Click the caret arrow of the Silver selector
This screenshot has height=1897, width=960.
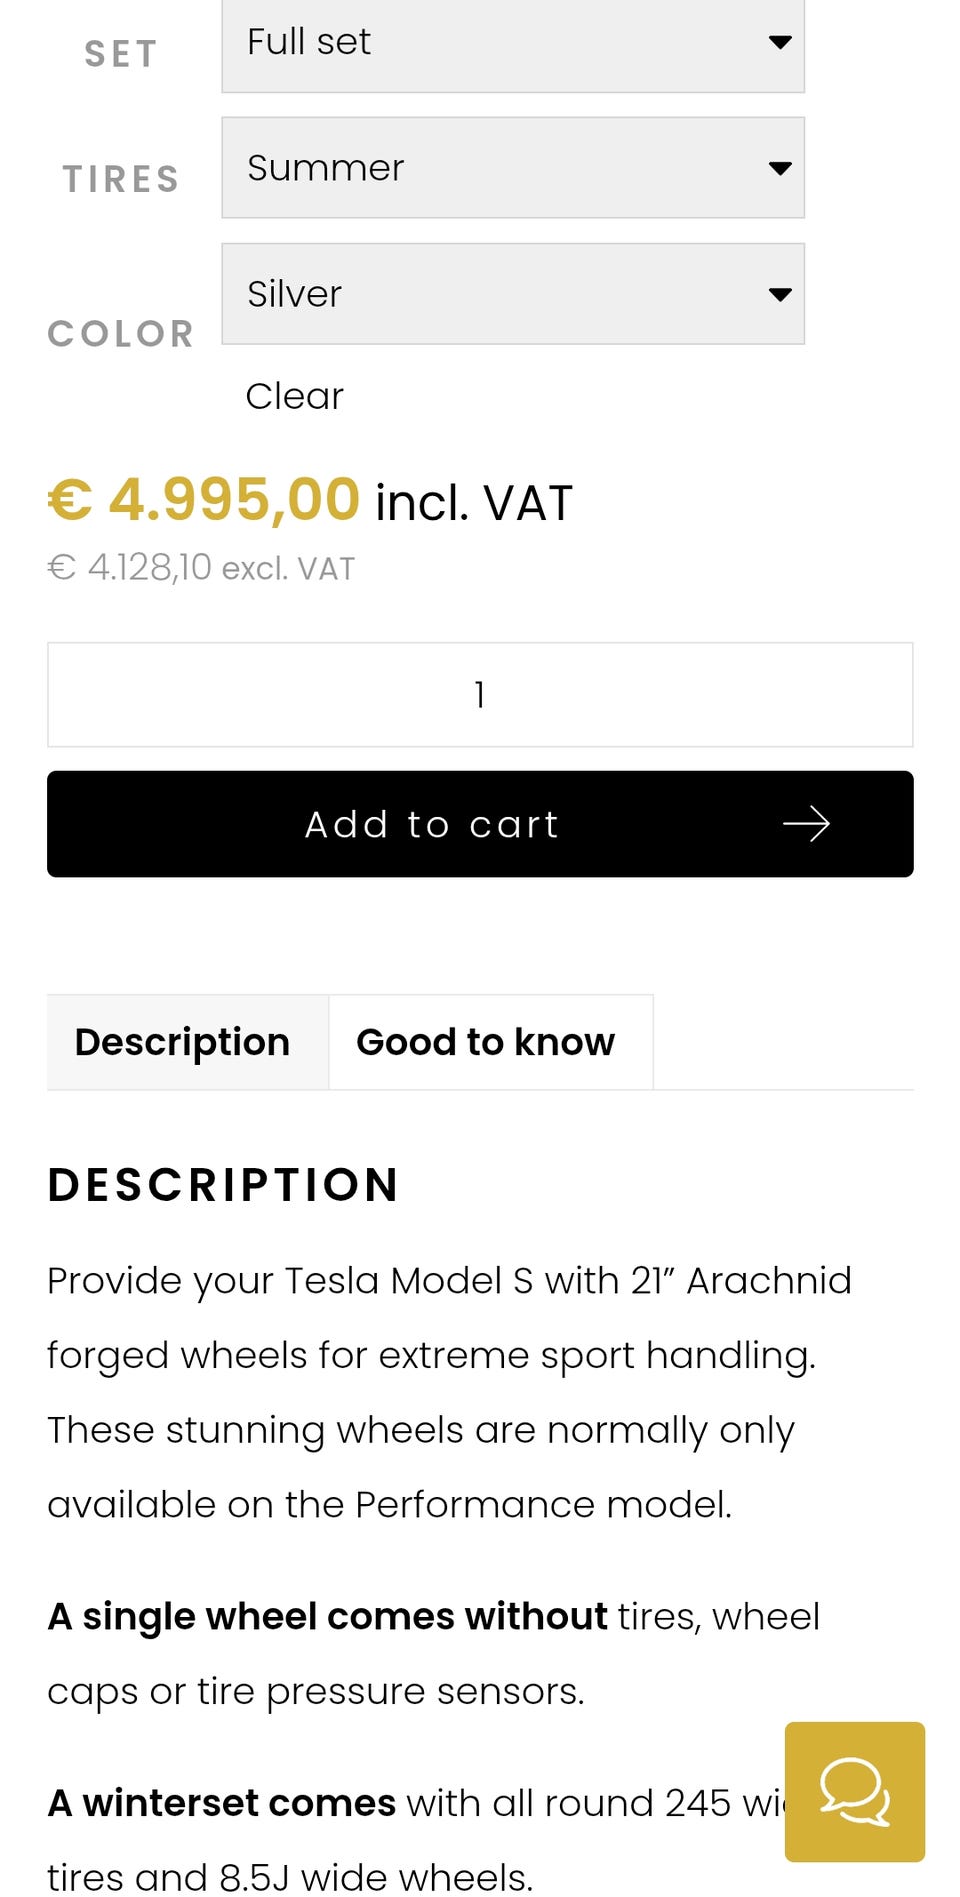(x=780, y=294)
